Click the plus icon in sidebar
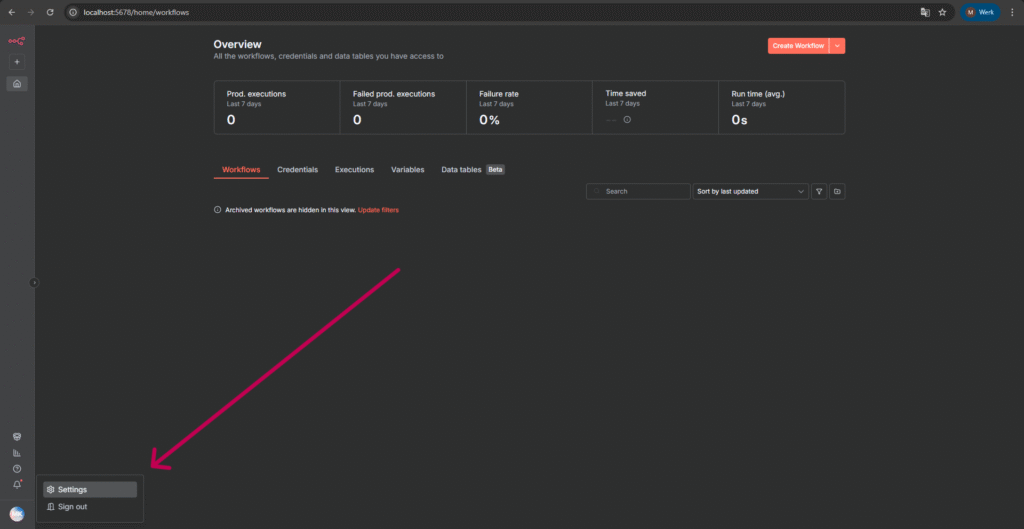This screenshot has width=1024, height=529. pos(17,62)
